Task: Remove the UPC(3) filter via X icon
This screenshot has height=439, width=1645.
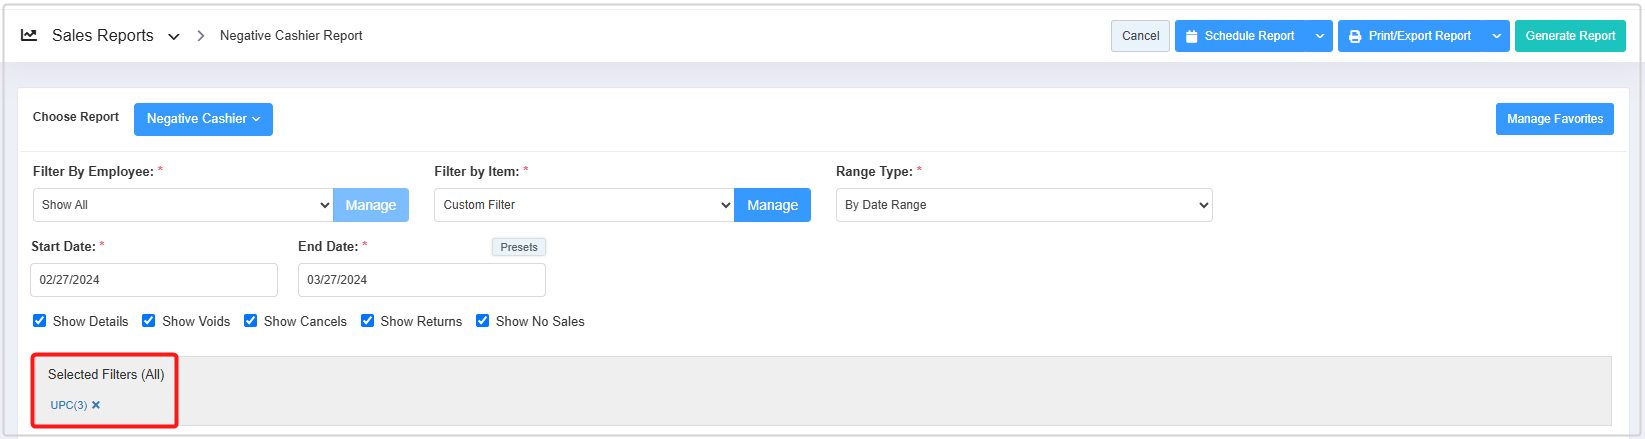Action: pos(96,405)
